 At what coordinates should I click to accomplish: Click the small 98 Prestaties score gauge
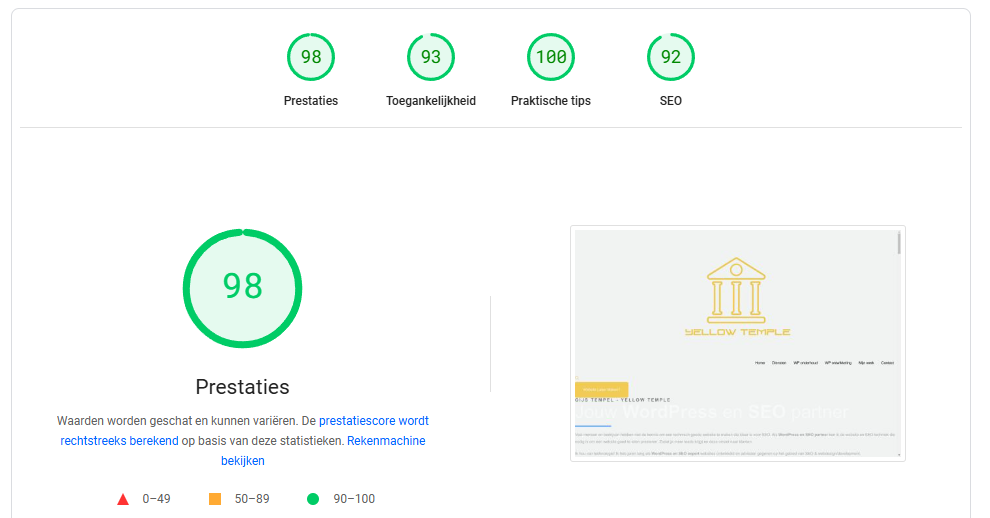311,57
